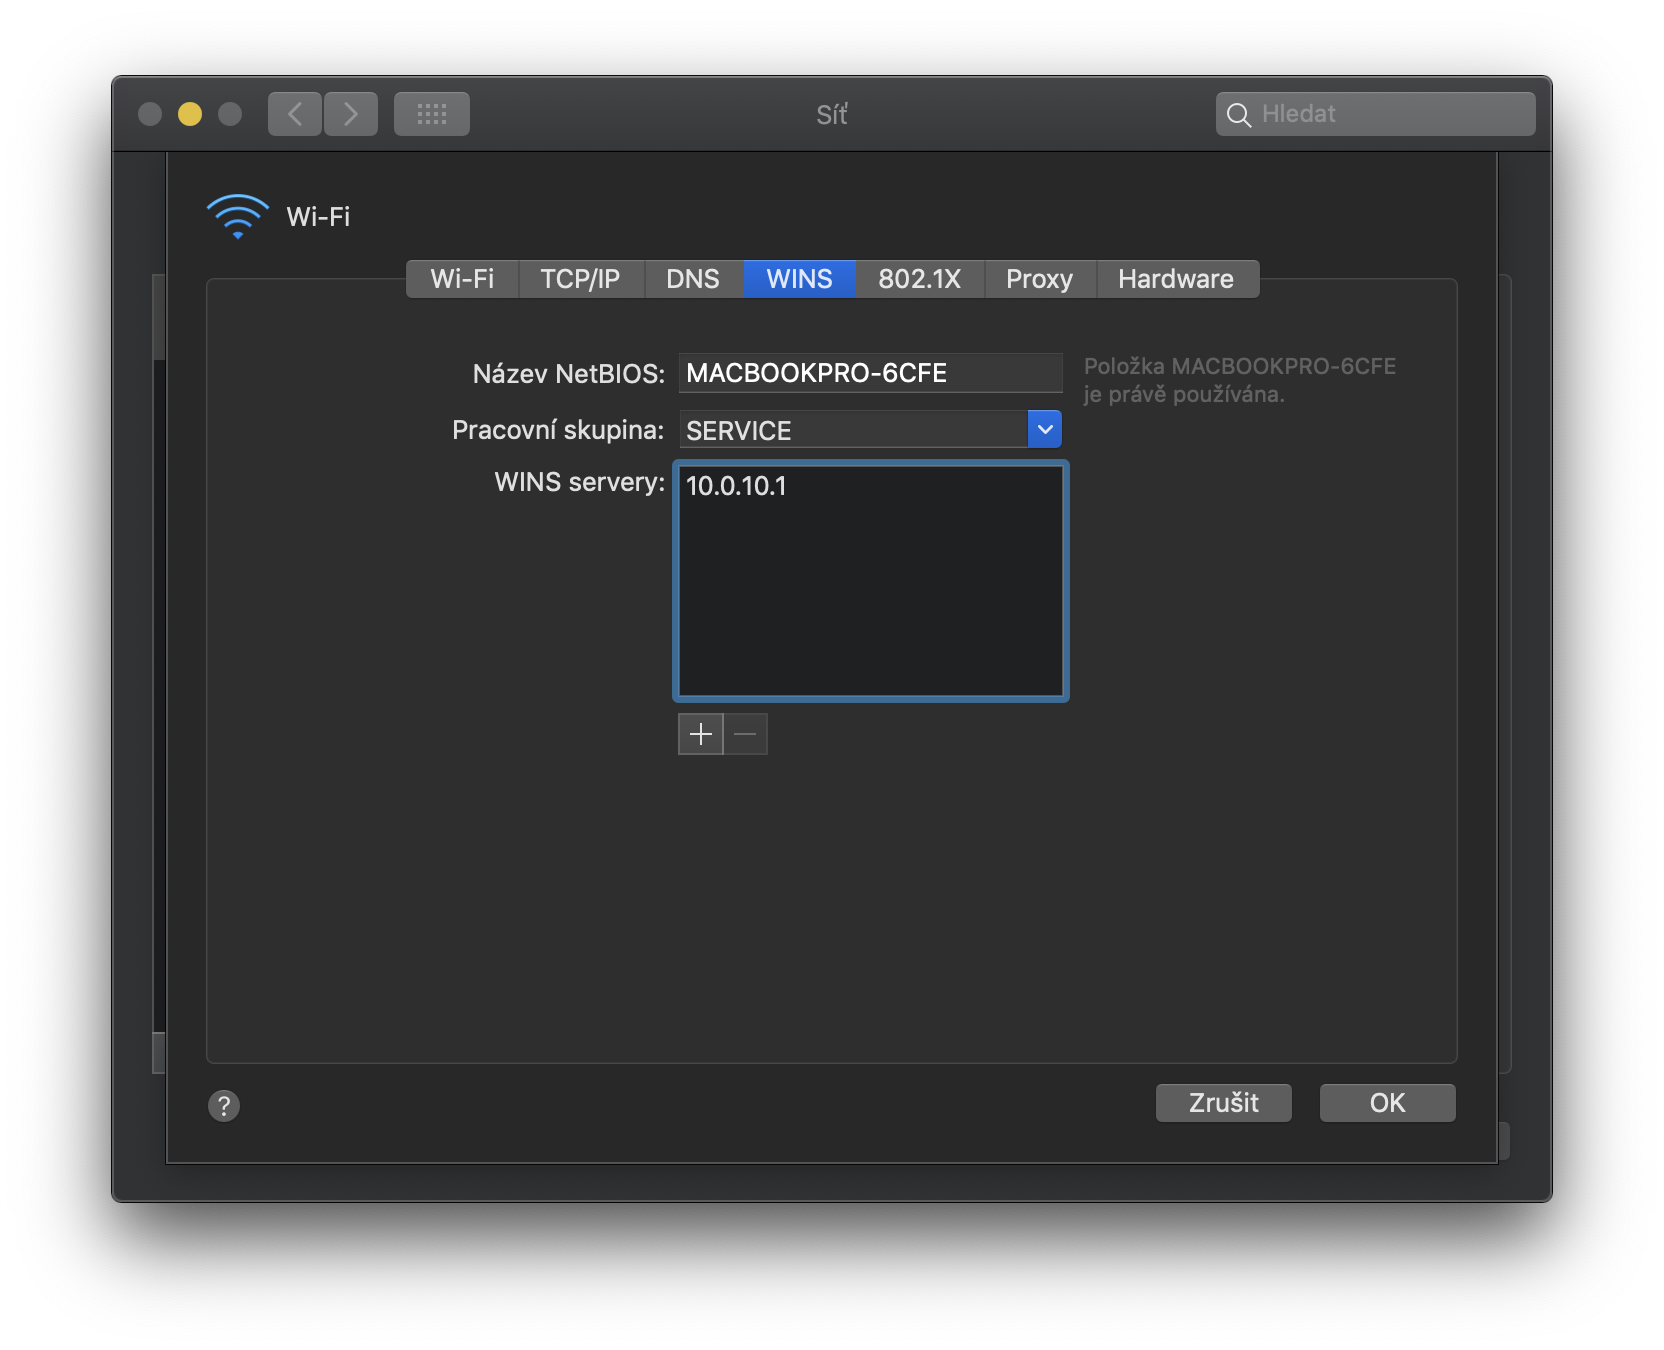This screenshot has height=1350, width=1664.
Task: Add a WINS server with plus button
Action: 700,734
